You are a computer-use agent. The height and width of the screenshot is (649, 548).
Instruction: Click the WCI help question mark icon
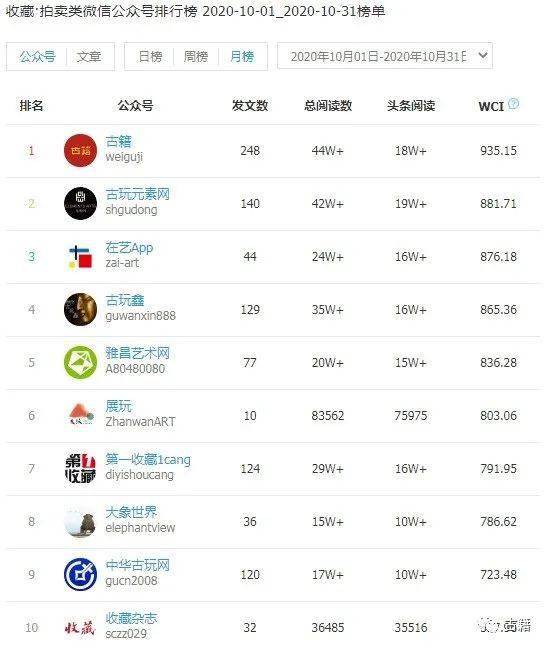pyautogui.click(x=513, y=103)
